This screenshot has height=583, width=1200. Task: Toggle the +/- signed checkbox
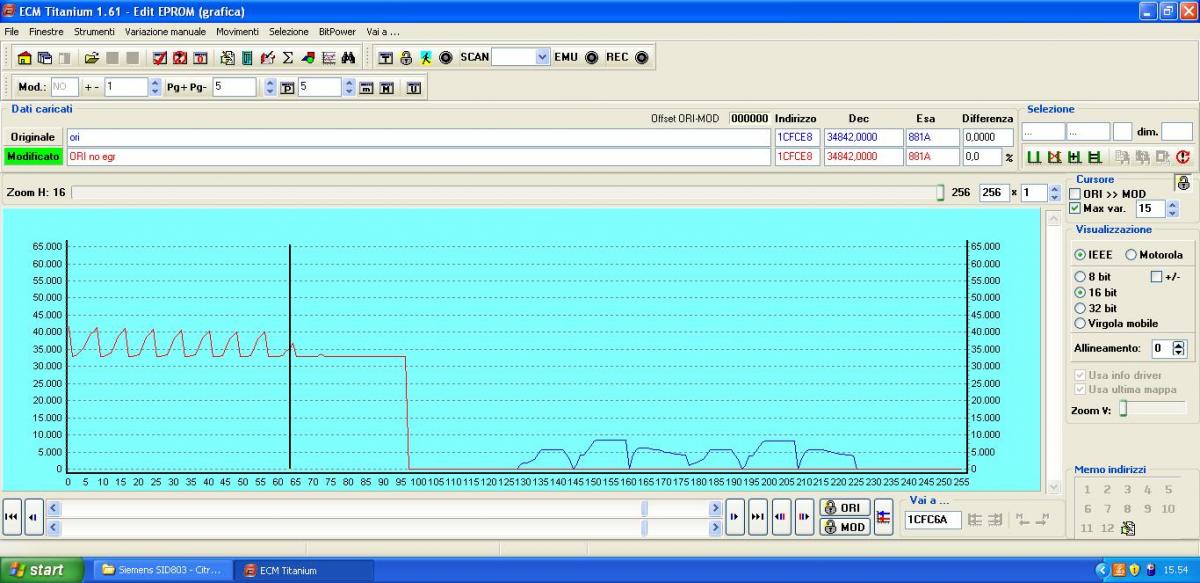coord(1157,277)
